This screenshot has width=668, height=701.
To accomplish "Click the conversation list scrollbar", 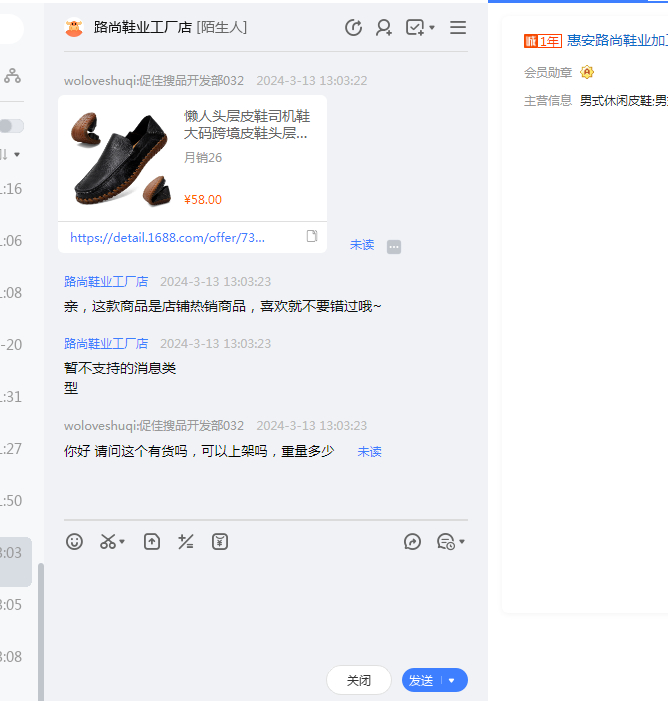I will point(41,631).
